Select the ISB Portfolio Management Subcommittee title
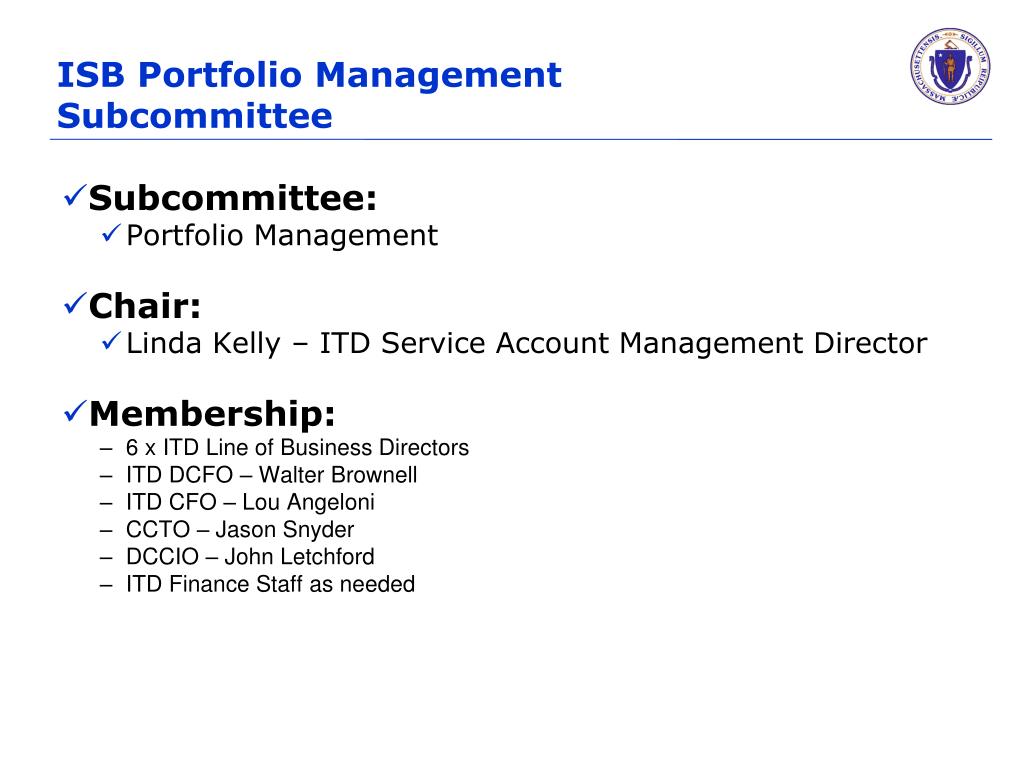 pyautogui.click(x=309, y=95)
